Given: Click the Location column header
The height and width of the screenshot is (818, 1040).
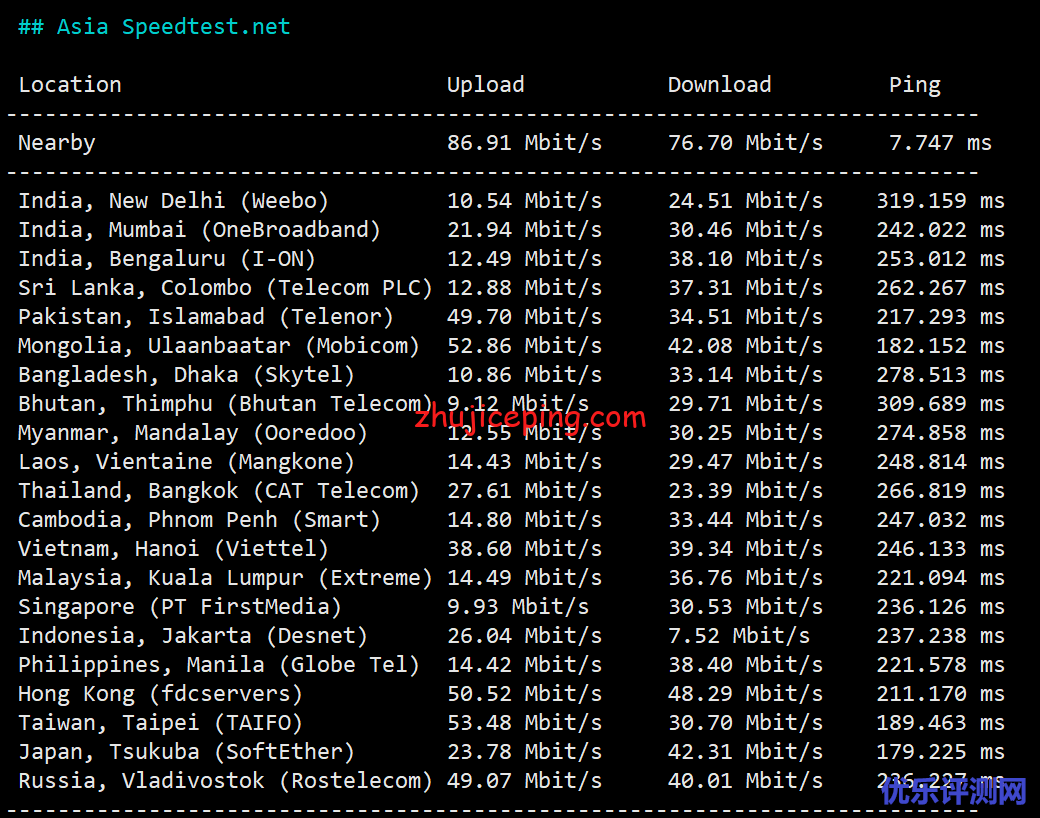Looking at the screenshot, I should click(x=70, y=85).
